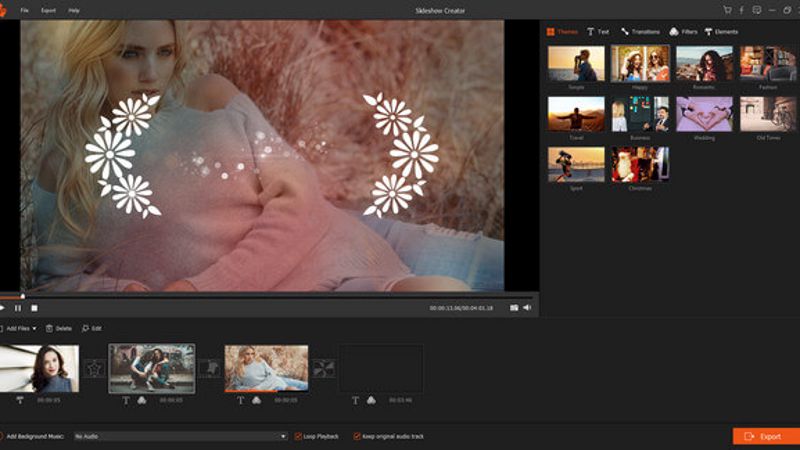Click transition between second and third clips

click(x=210, y=368)
